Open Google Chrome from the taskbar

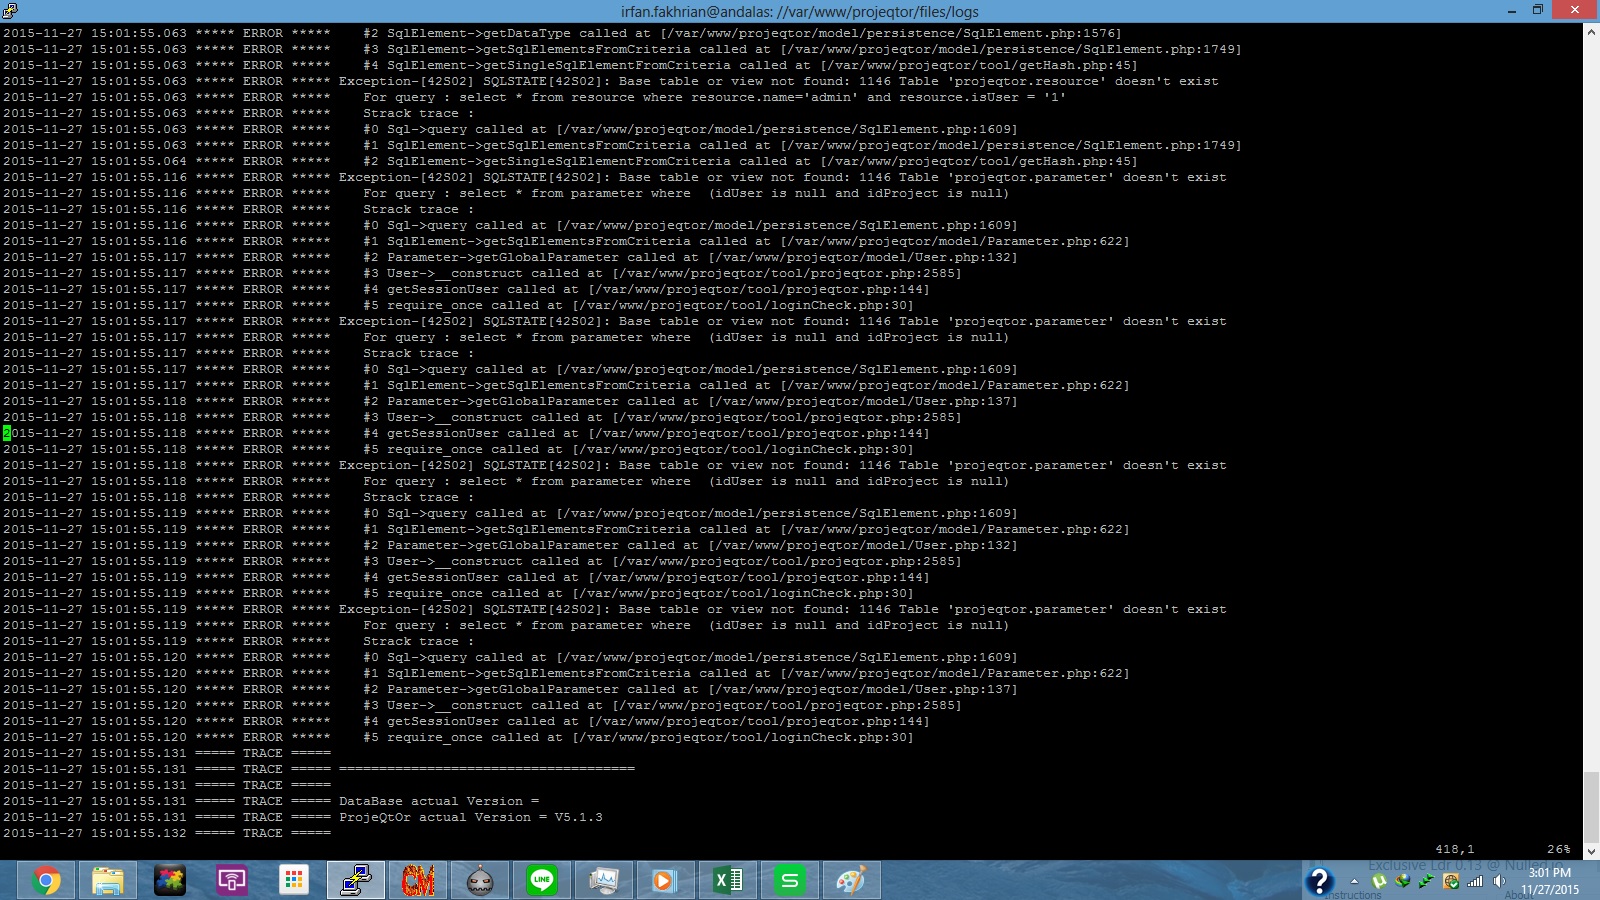46,881
